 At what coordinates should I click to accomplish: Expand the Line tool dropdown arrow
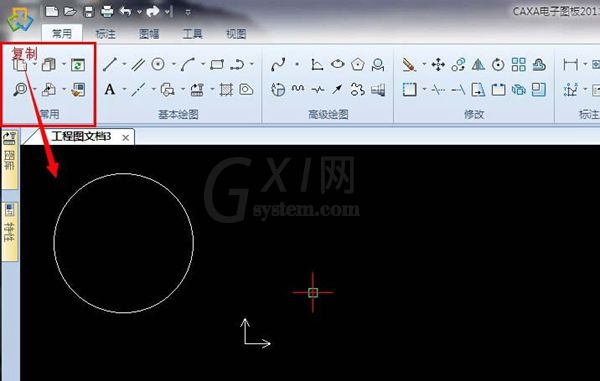point(124,64)
